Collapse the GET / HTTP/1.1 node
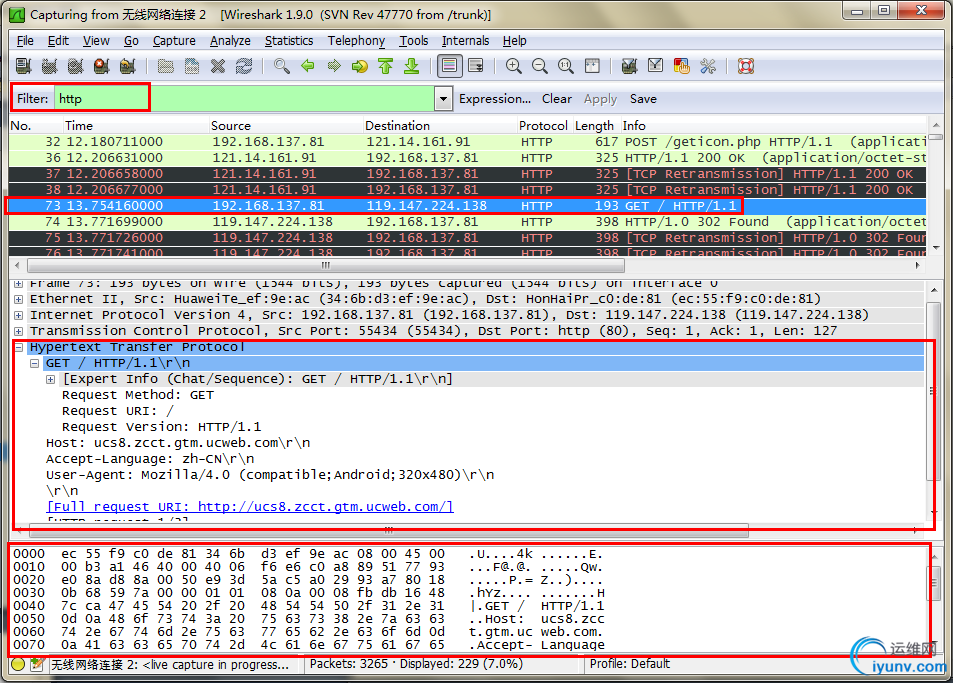Screen dimensions: 953x683 tap(35, 363)
